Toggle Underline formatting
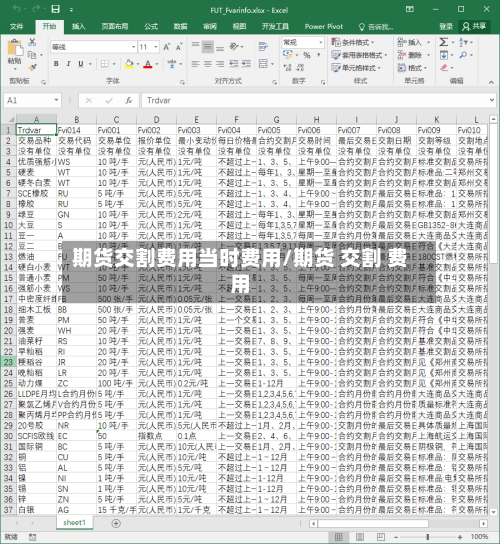 tap(81, 64)
